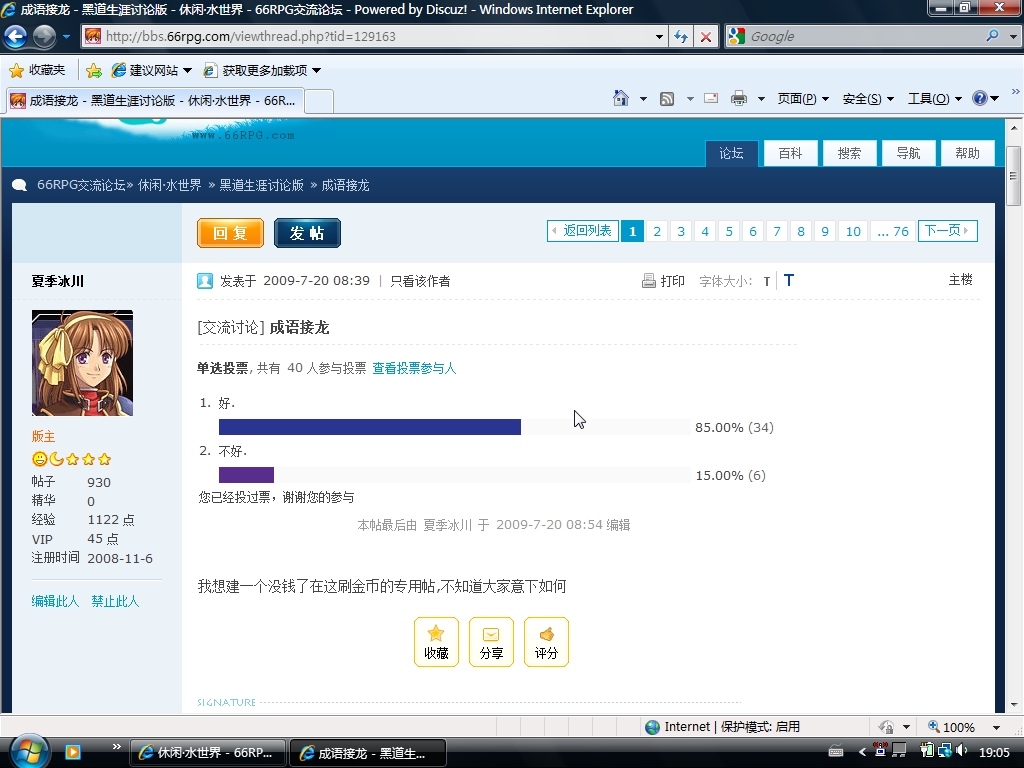
Task: Click the Read Mail icon in the command bar
Action: click(x=711, y=99)
